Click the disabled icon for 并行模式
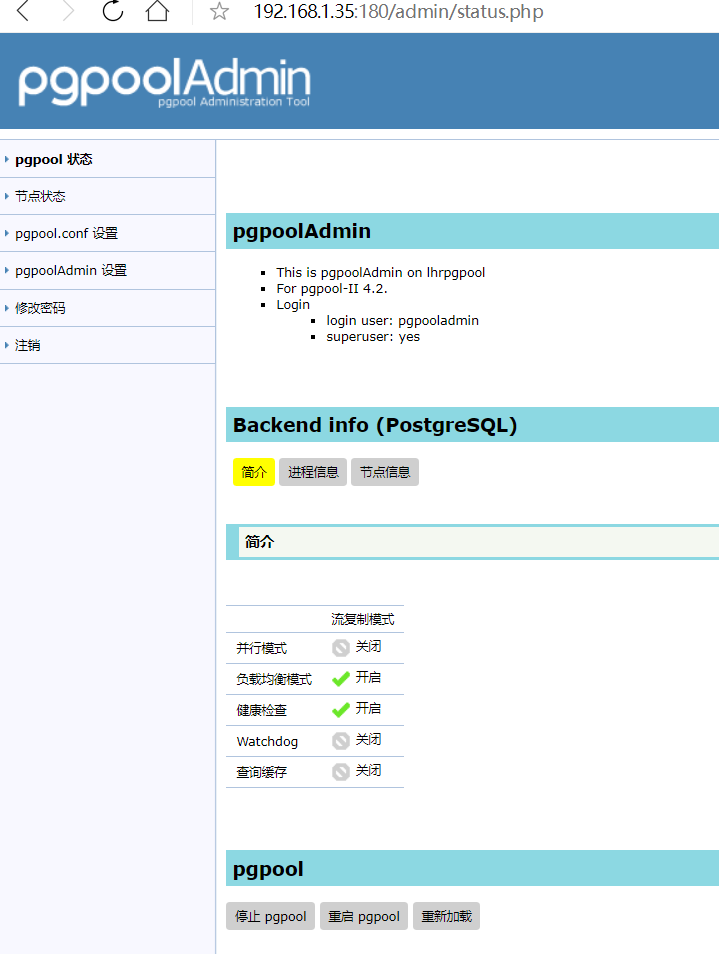Image resolution: width=719 pixels, height=954 pixels. click(341, 648)
